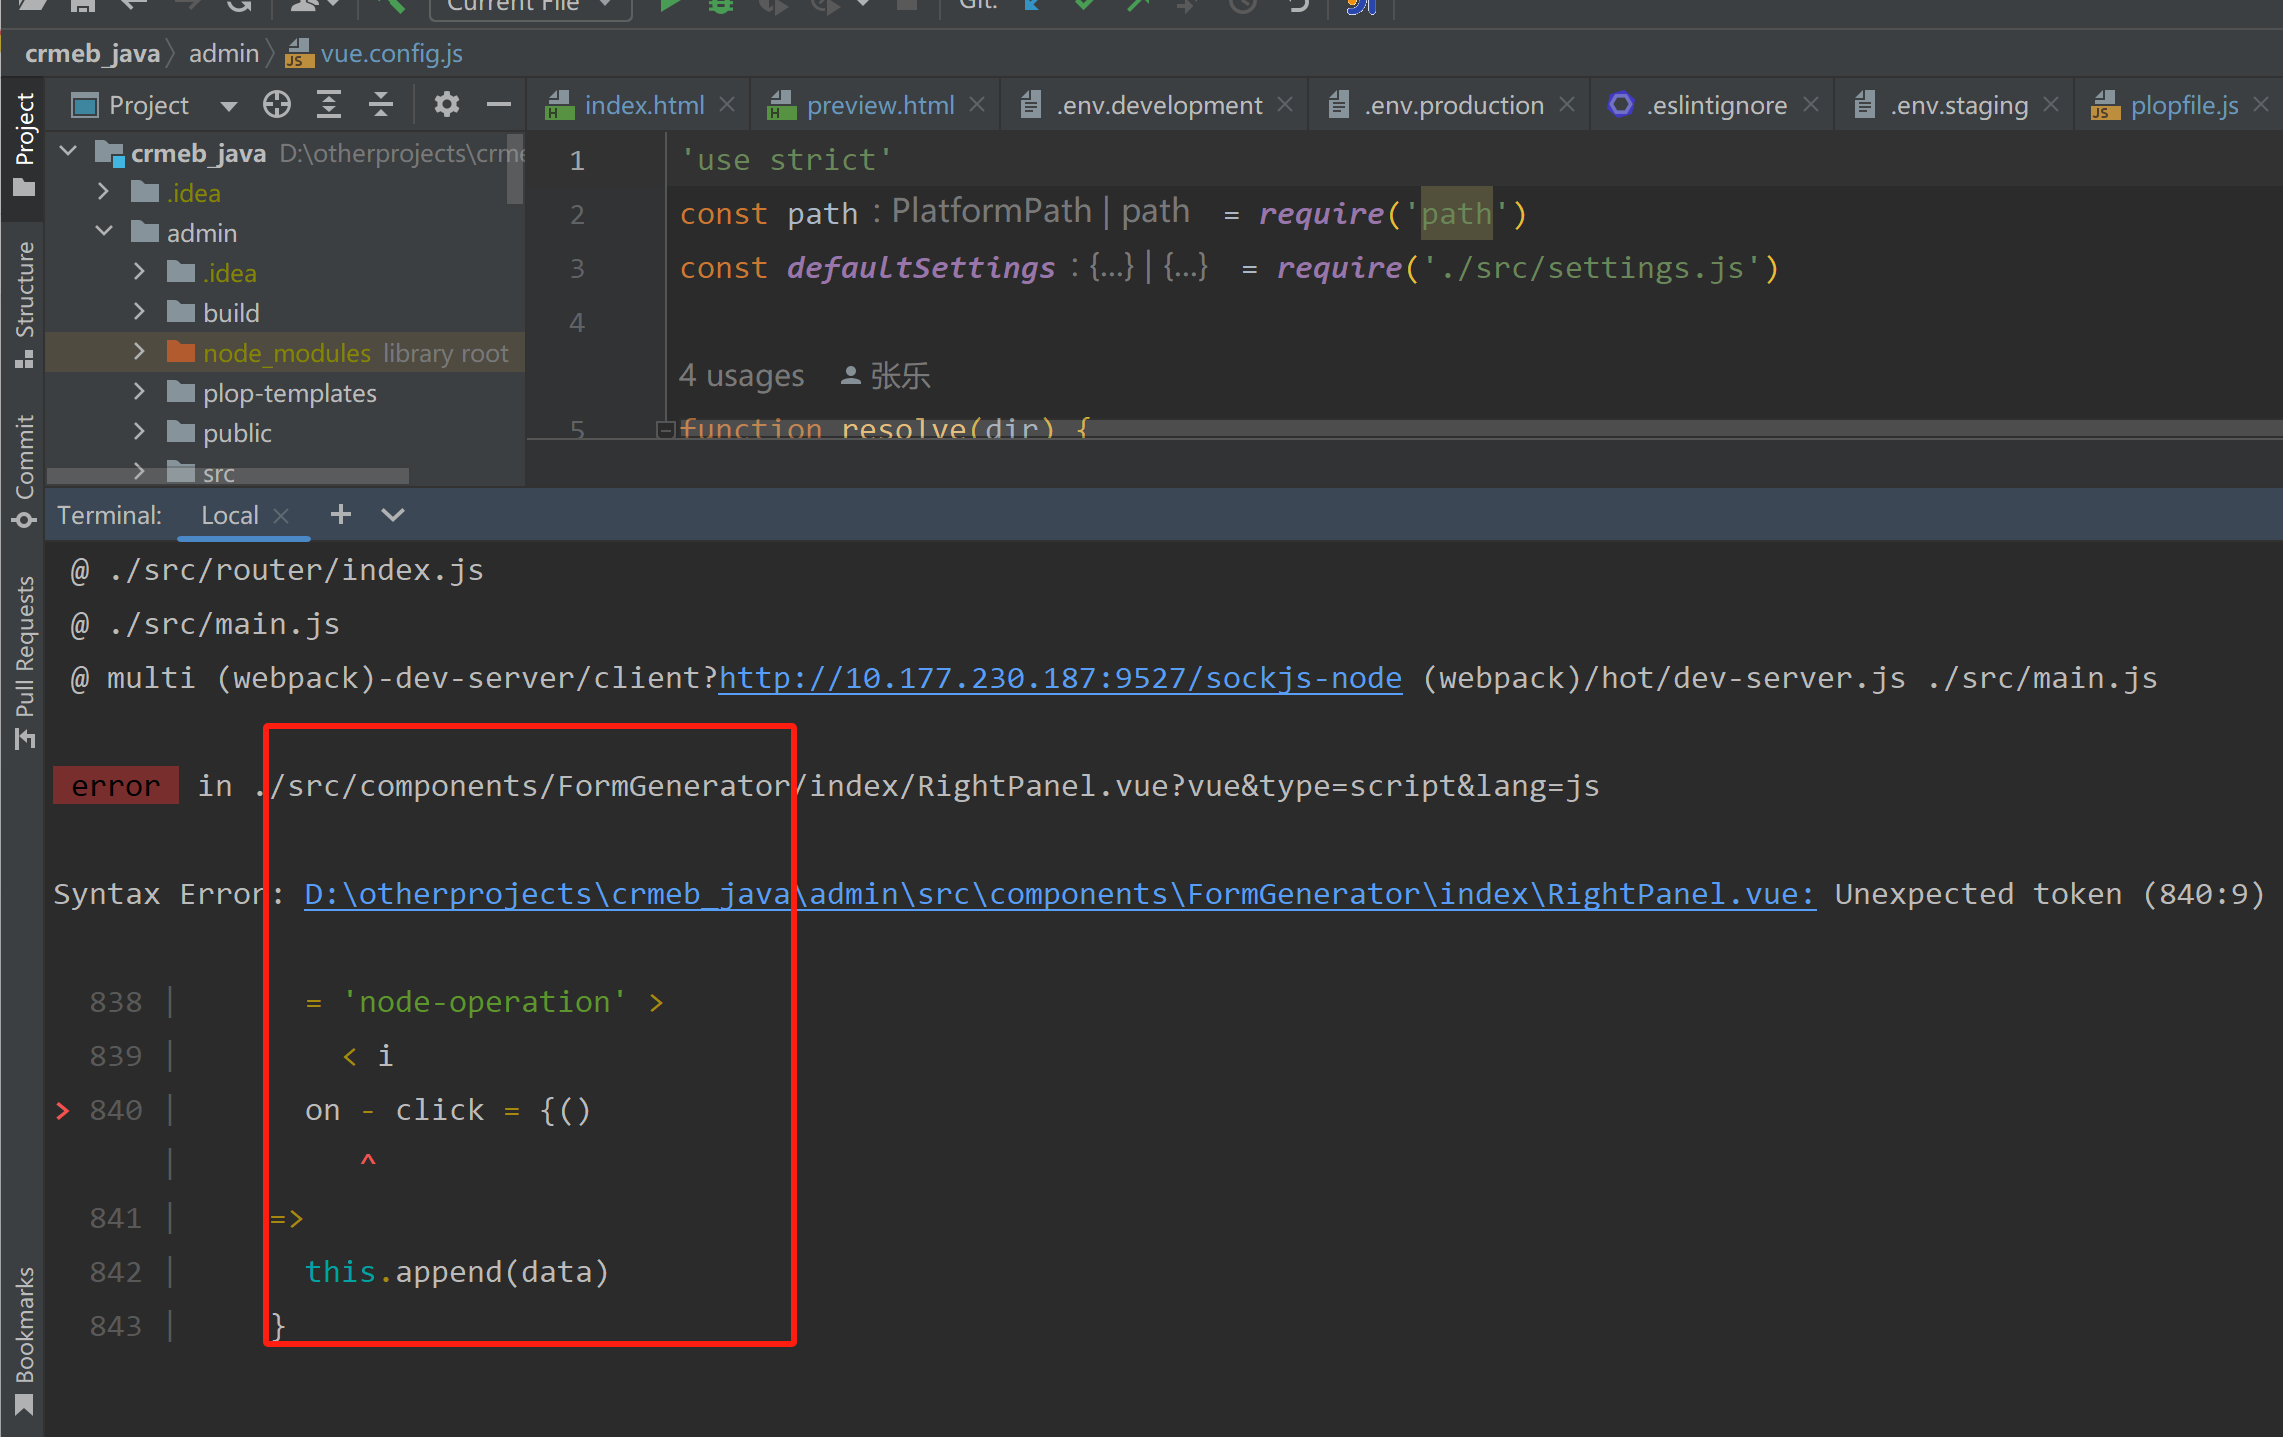This screenshot has width=2283, height=1437.
Task: Click the Project tree vertical scrollbar
Action: point(515,169)
